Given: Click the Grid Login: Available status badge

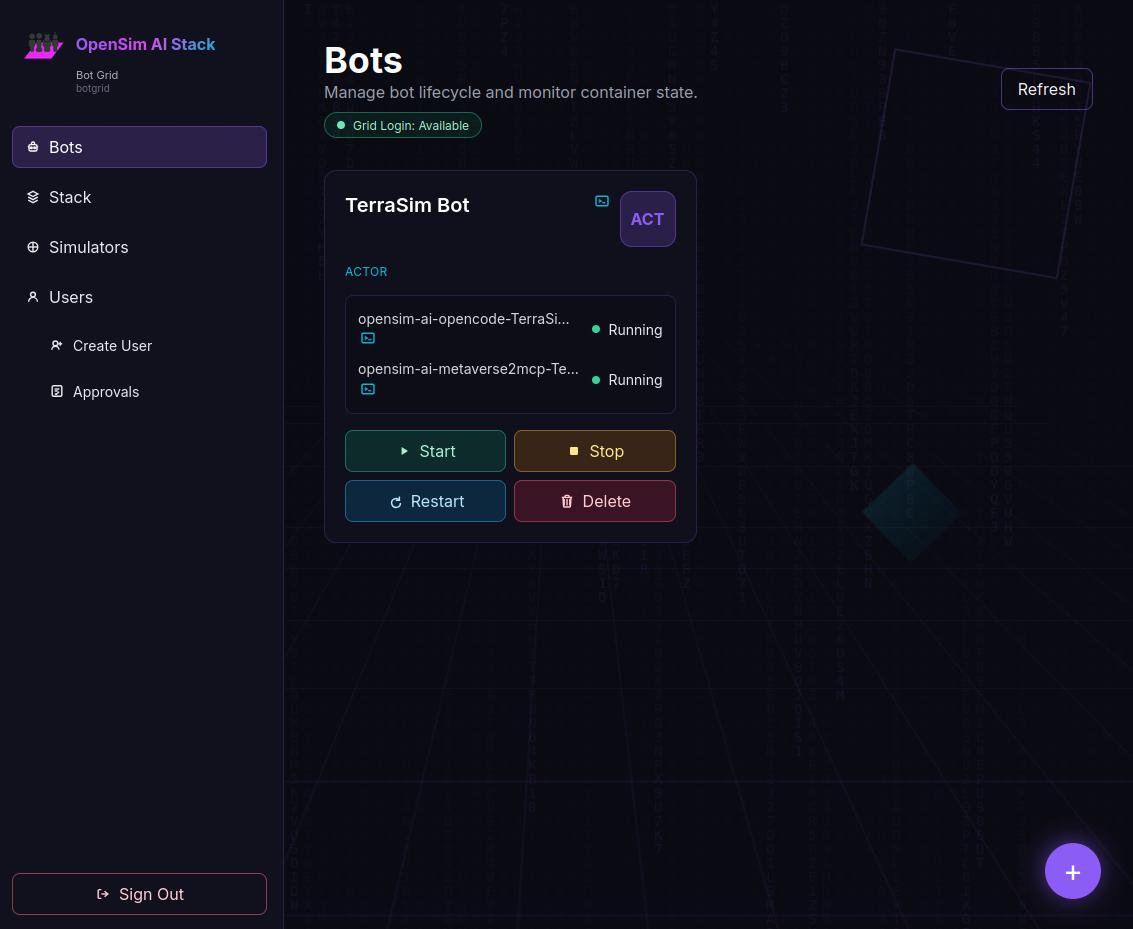Looking at the screenshot, I should (402, 126).
